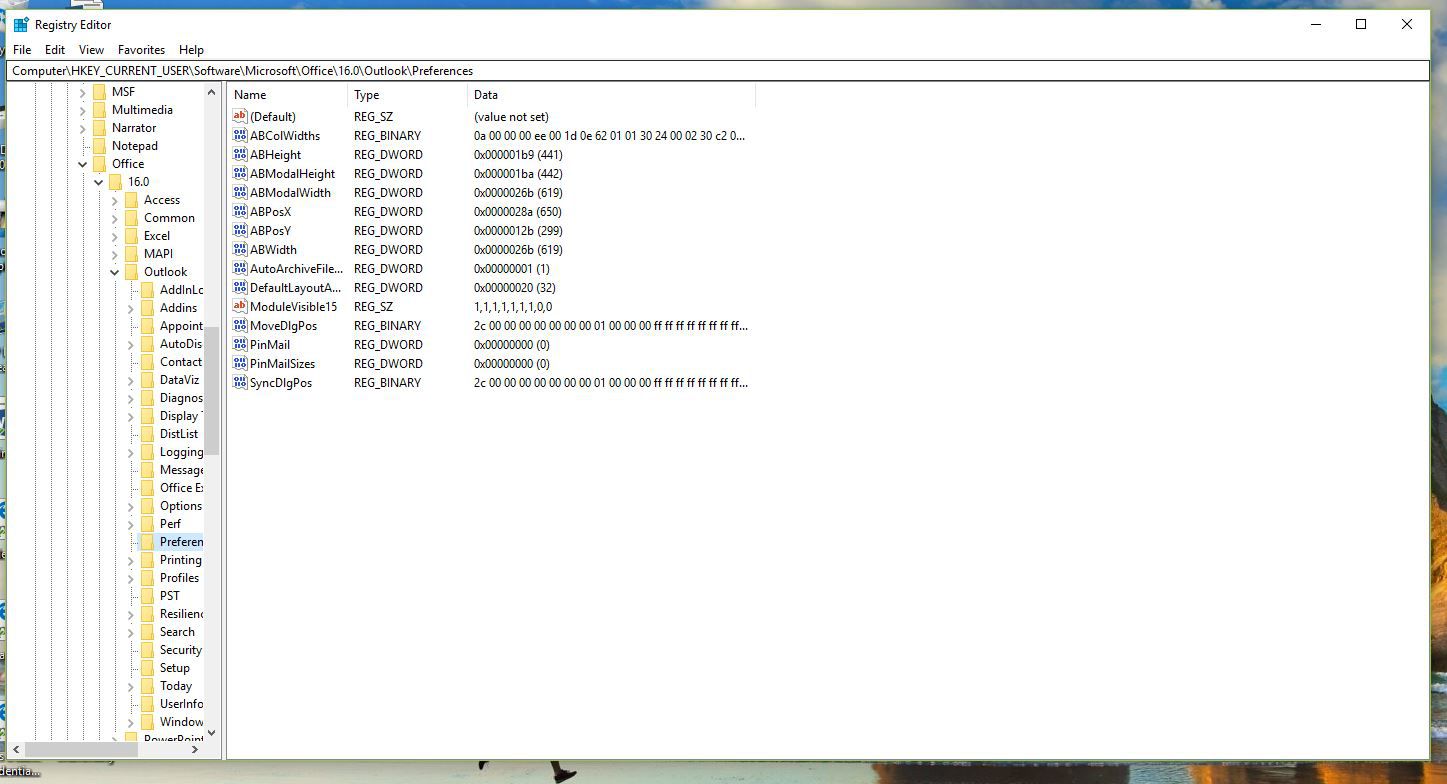Screen dimensions: 1447x784
Task: Select the Perf key in tree
Action: click(x=170, y=524)
